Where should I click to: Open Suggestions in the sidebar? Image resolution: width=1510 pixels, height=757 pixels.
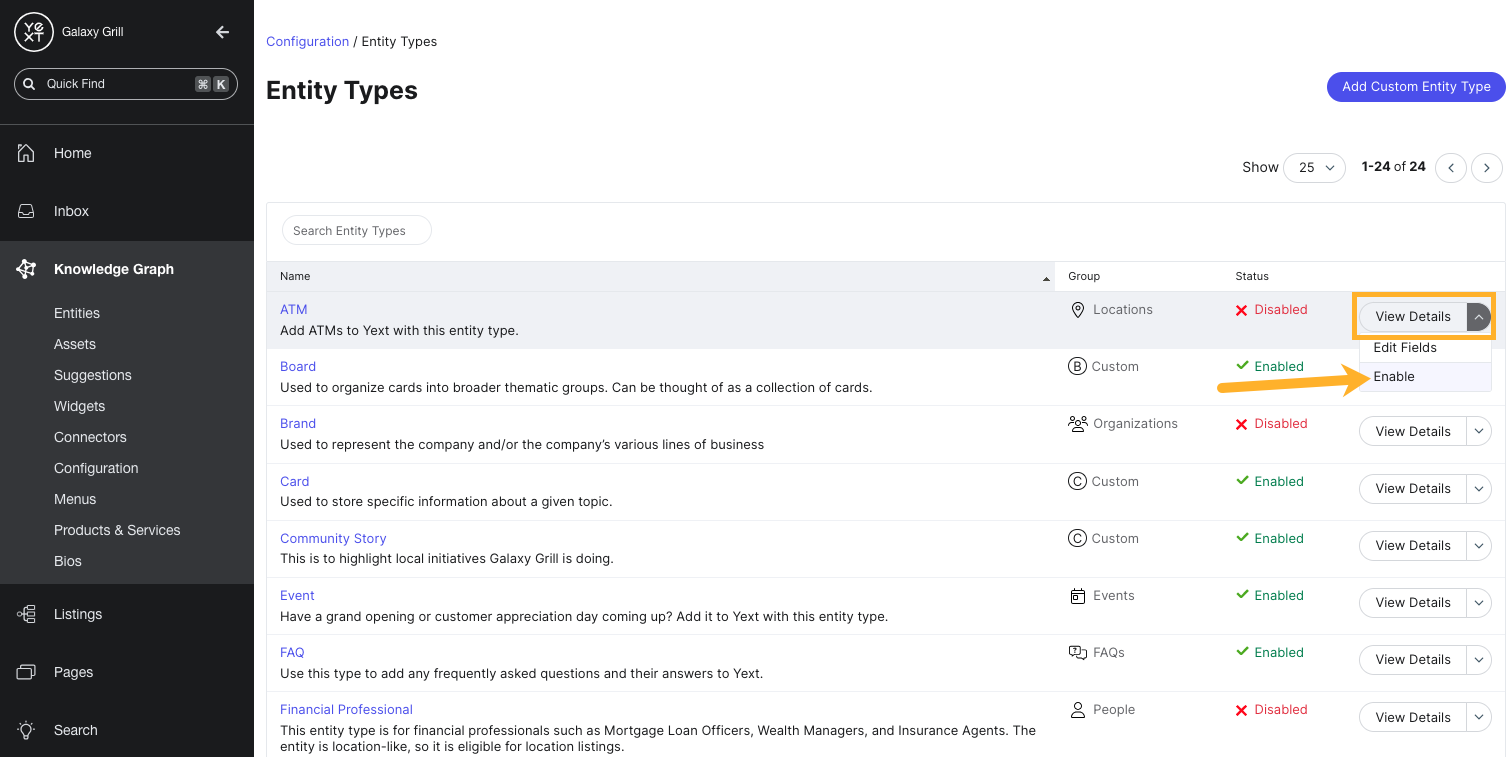pos(93,375)
